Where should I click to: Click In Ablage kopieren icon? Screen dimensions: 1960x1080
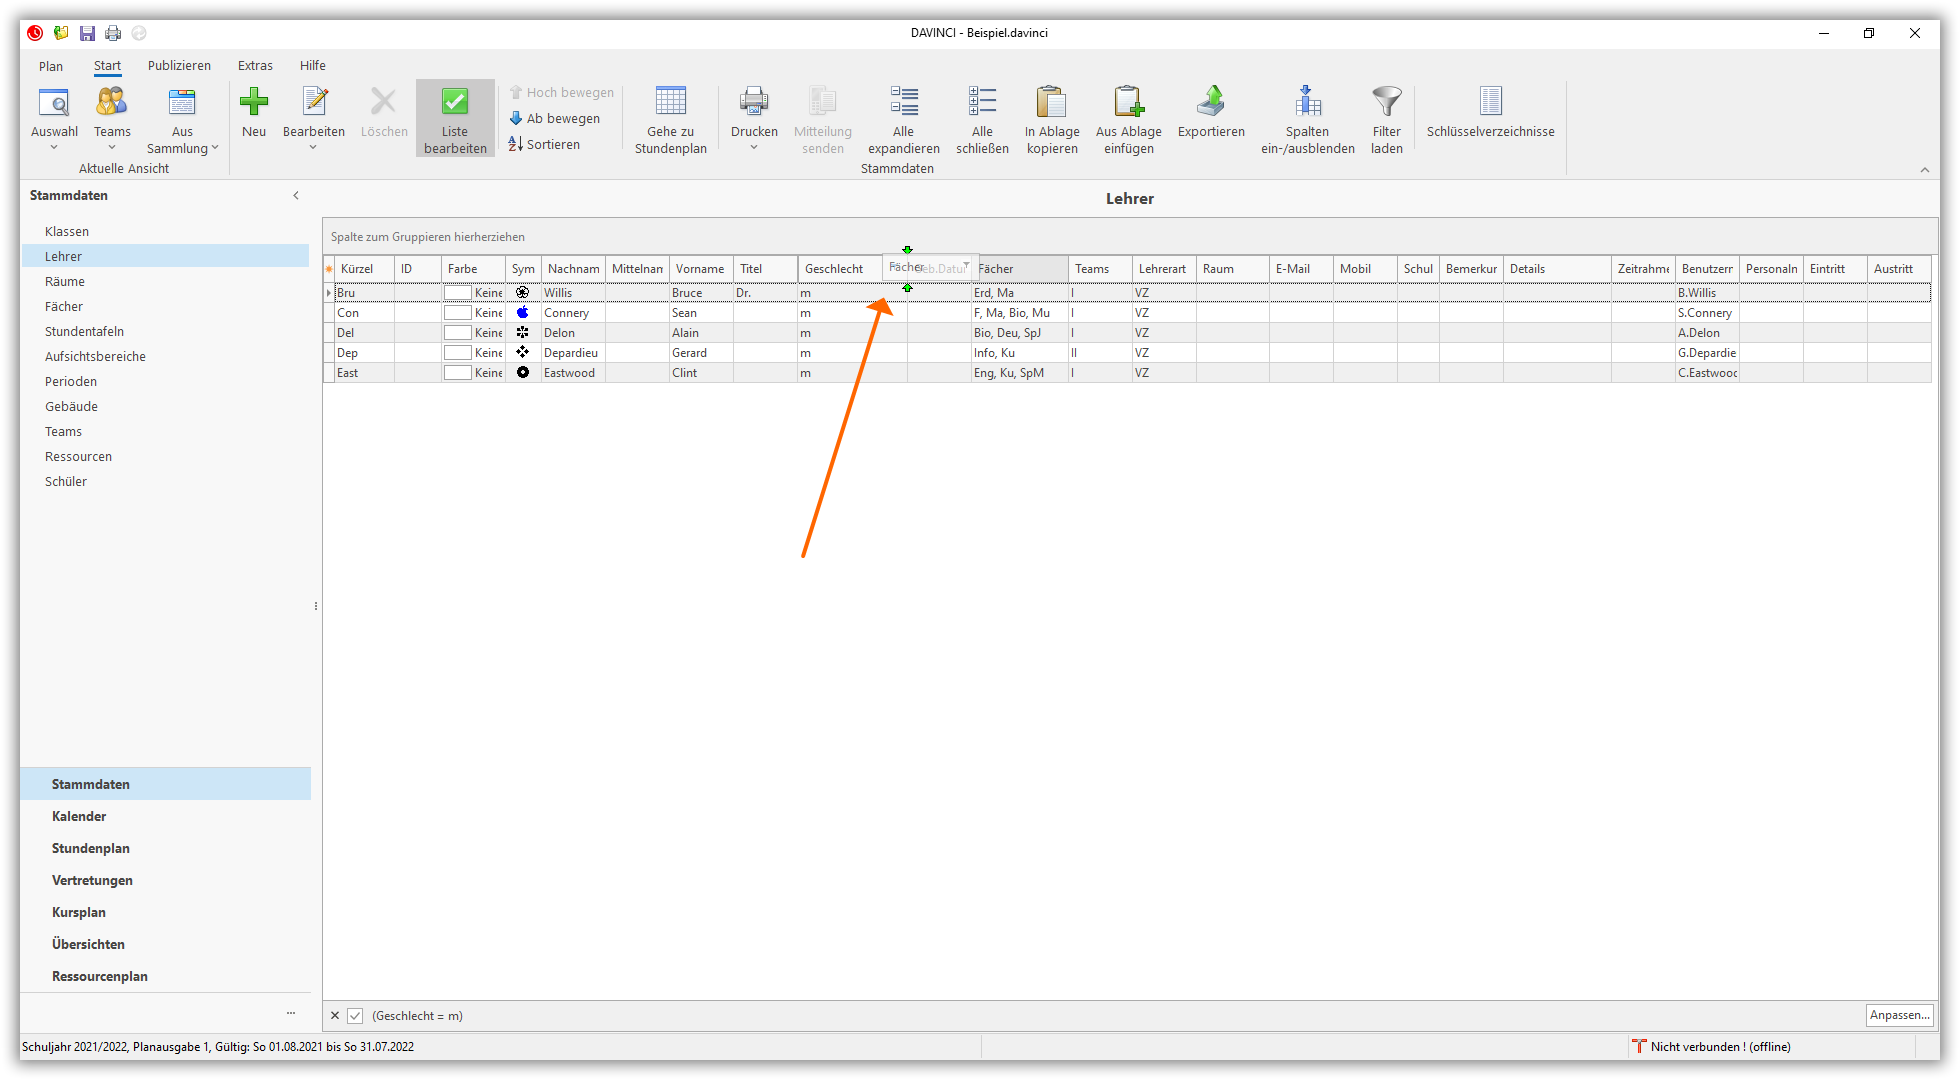[1051, 102]
